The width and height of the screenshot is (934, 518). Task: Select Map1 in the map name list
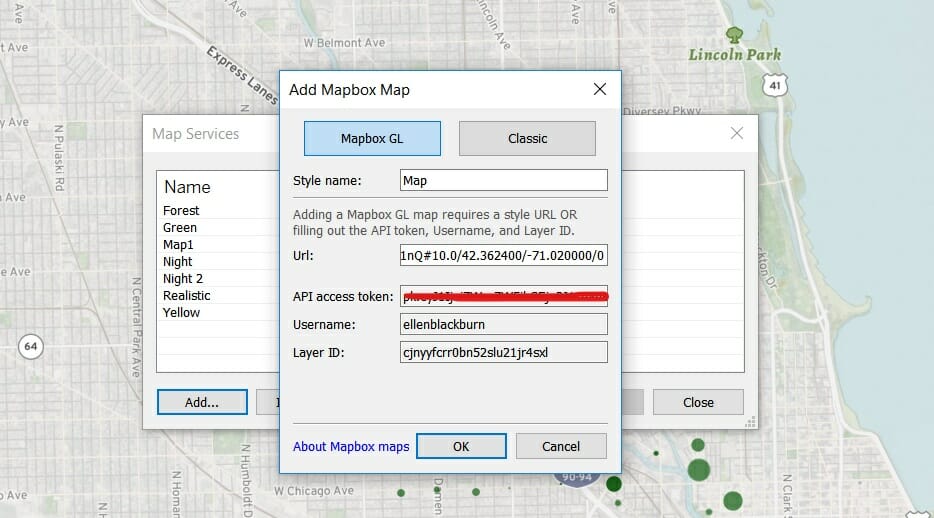(x=178, y=245)
